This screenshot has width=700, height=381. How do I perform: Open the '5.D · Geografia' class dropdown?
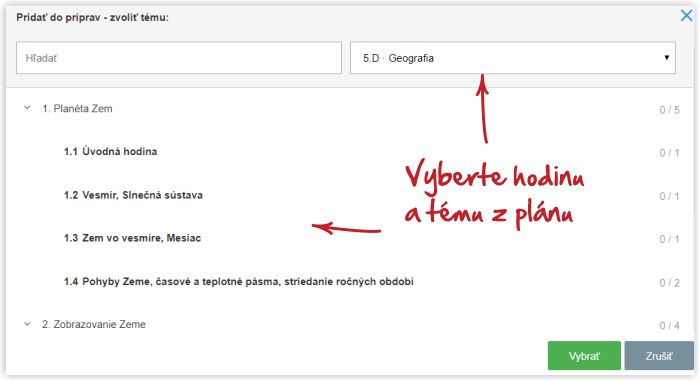click(512, 58)
